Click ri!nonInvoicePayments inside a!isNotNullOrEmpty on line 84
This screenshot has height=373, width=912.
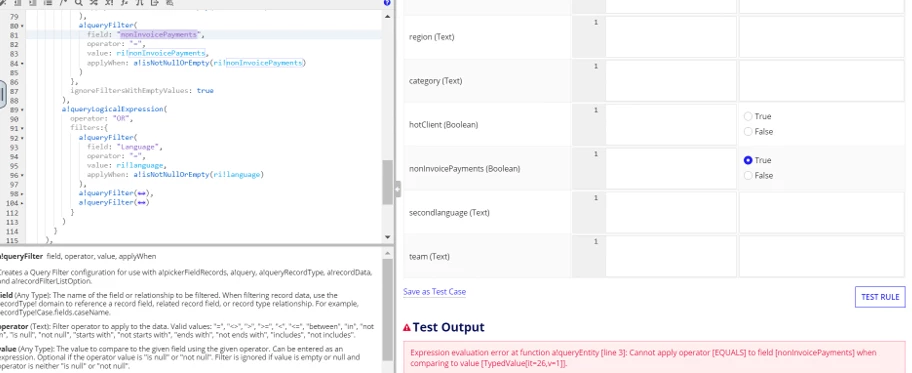258,62
